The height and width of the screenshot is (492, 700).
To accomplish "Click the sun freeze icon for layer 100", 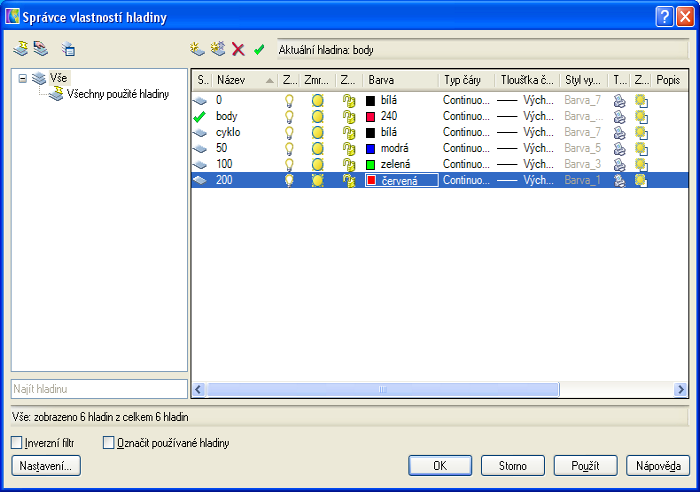I will 317,164.
